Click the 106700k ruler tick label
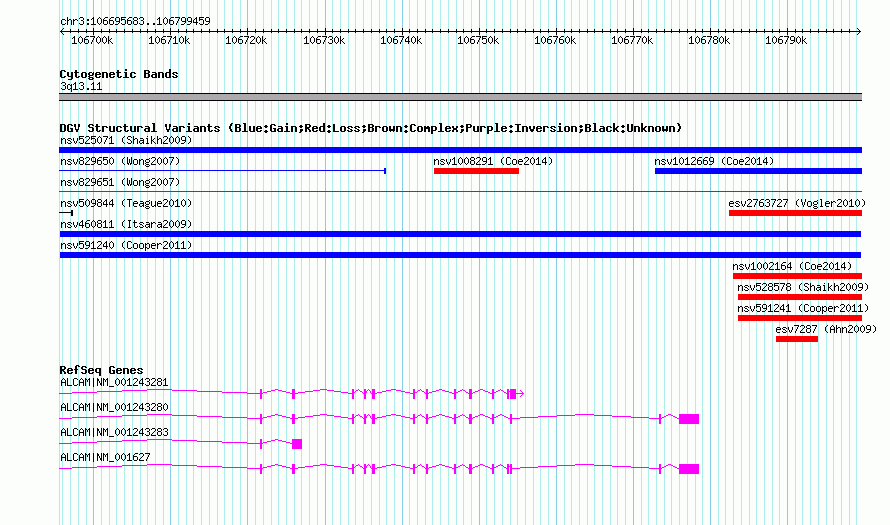Screen dimensions: 890x525 tap(92, 40)
